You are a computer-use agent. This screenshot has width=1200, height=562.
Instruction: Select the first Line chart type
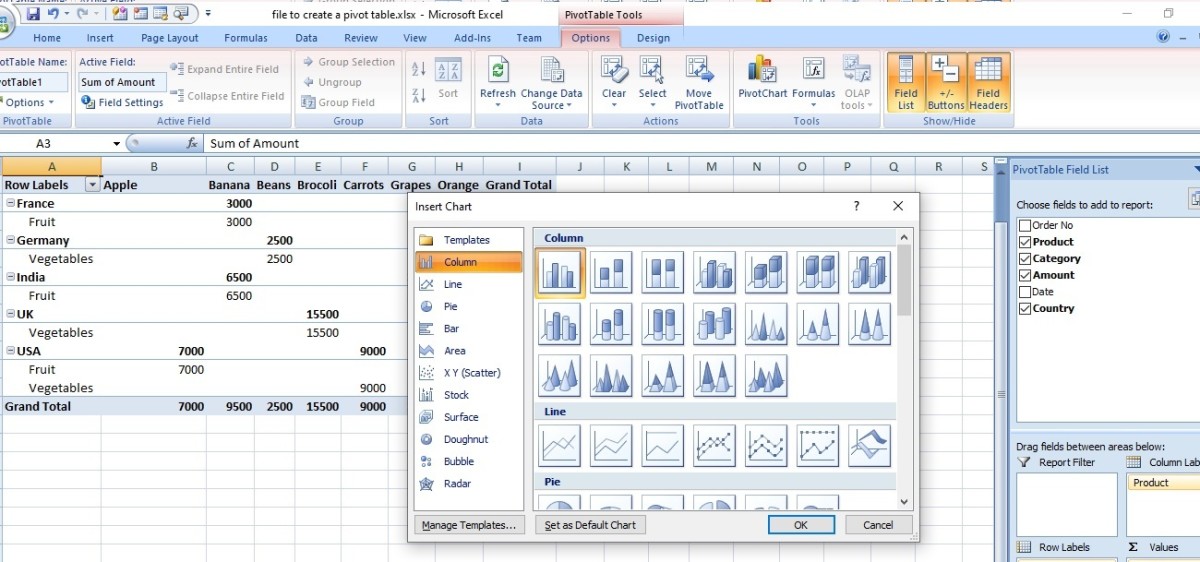click(559, 446)
